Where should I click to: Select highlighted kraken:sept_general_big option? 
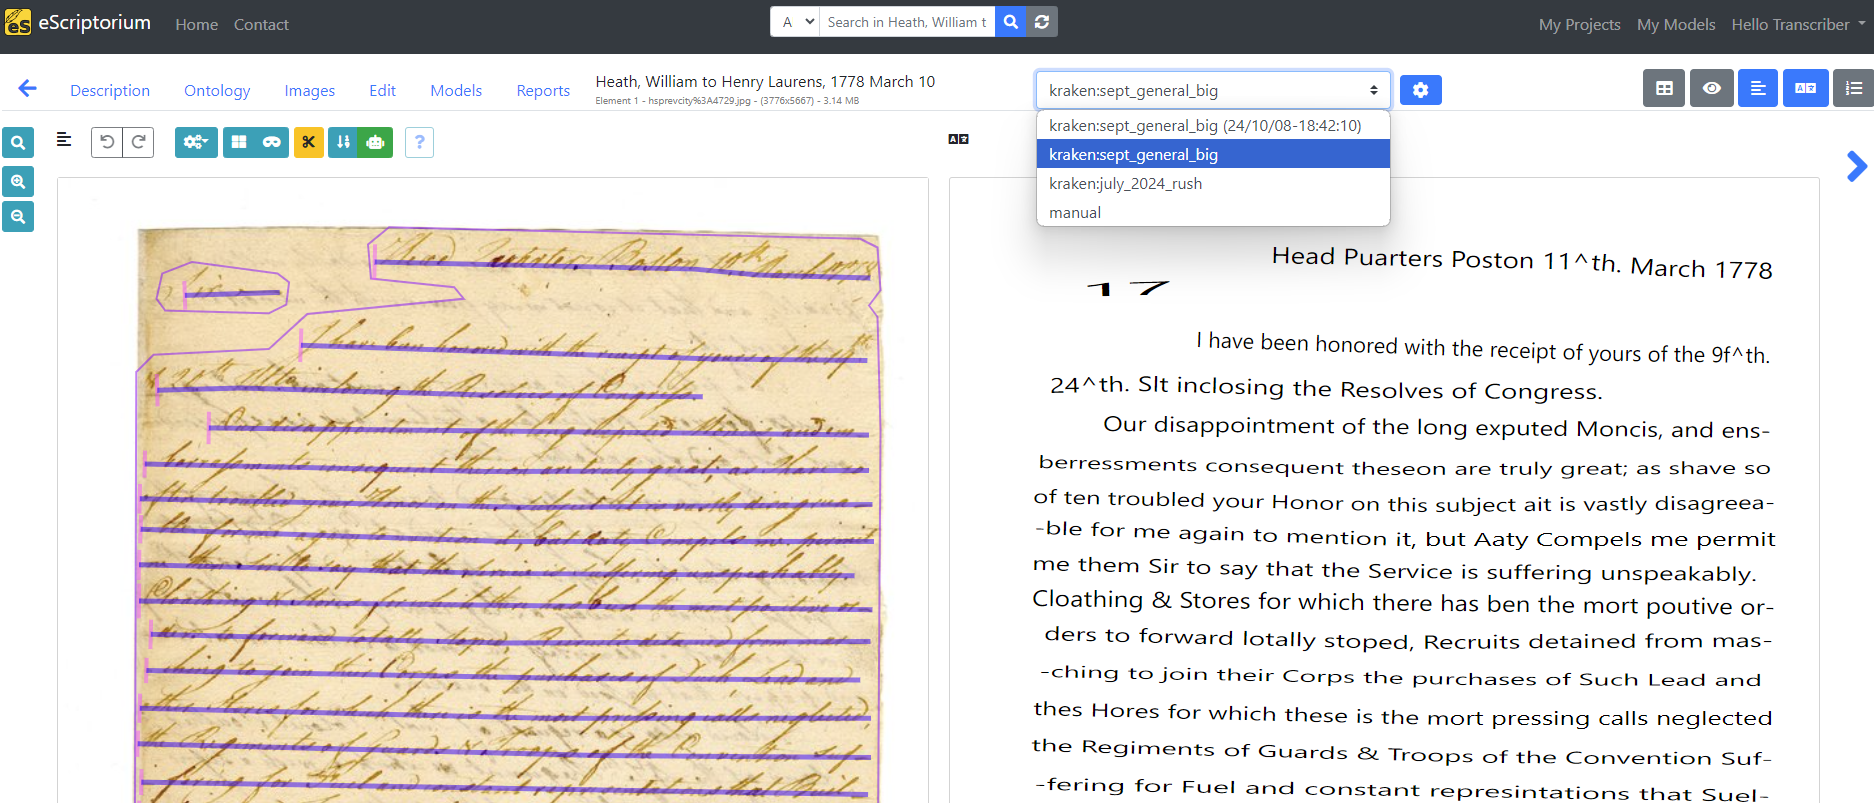[1213, 154]
